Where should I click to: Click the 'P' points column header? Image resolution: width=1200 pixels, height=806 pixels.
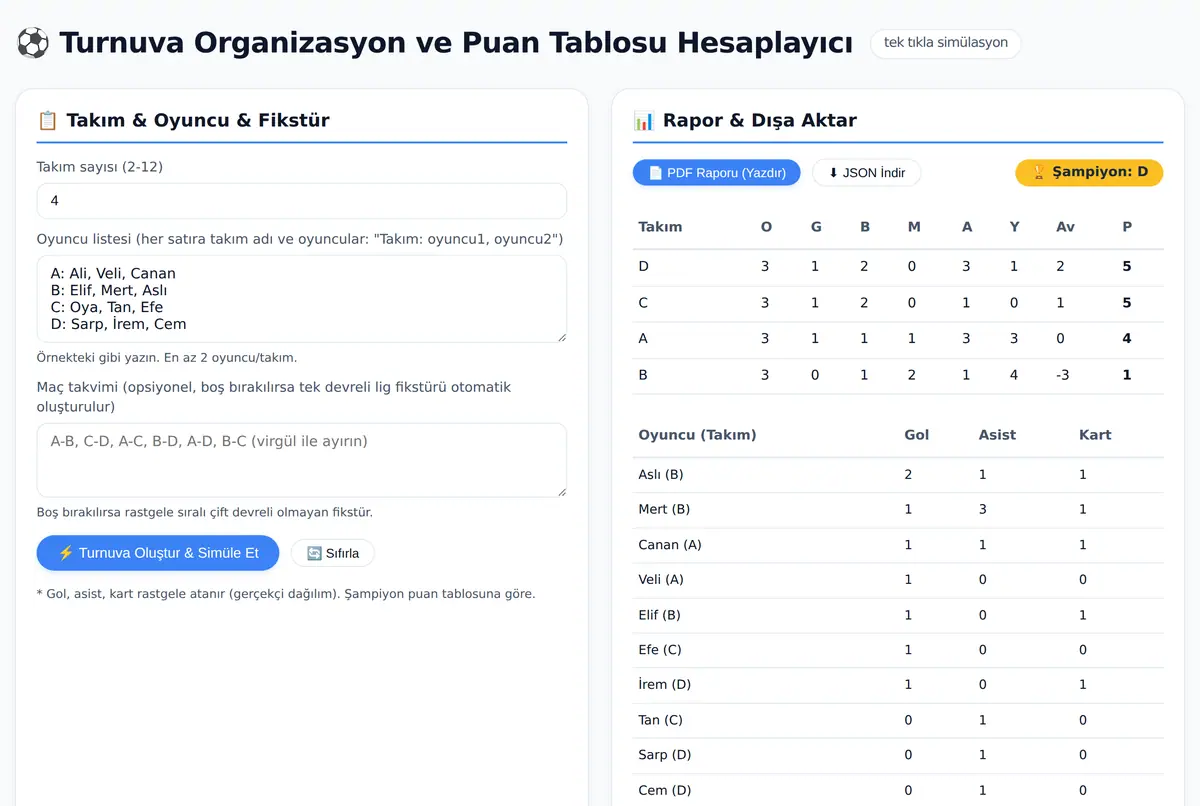coord(1127,227)
